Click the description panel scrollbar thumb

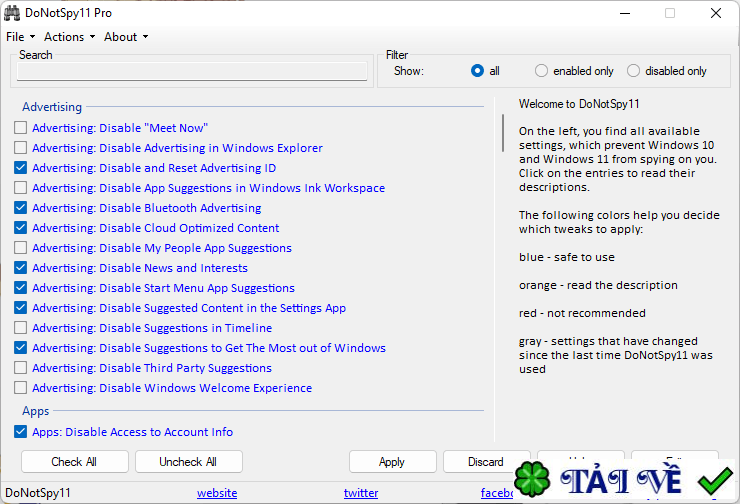[503, 133]
